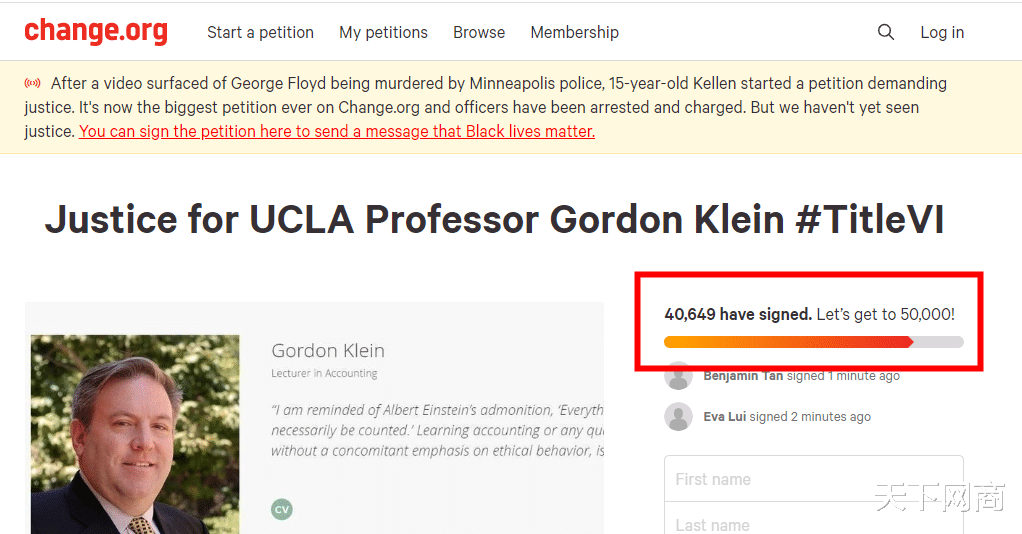Open the Browse page
1022x534 pixels.
[479, 32]
